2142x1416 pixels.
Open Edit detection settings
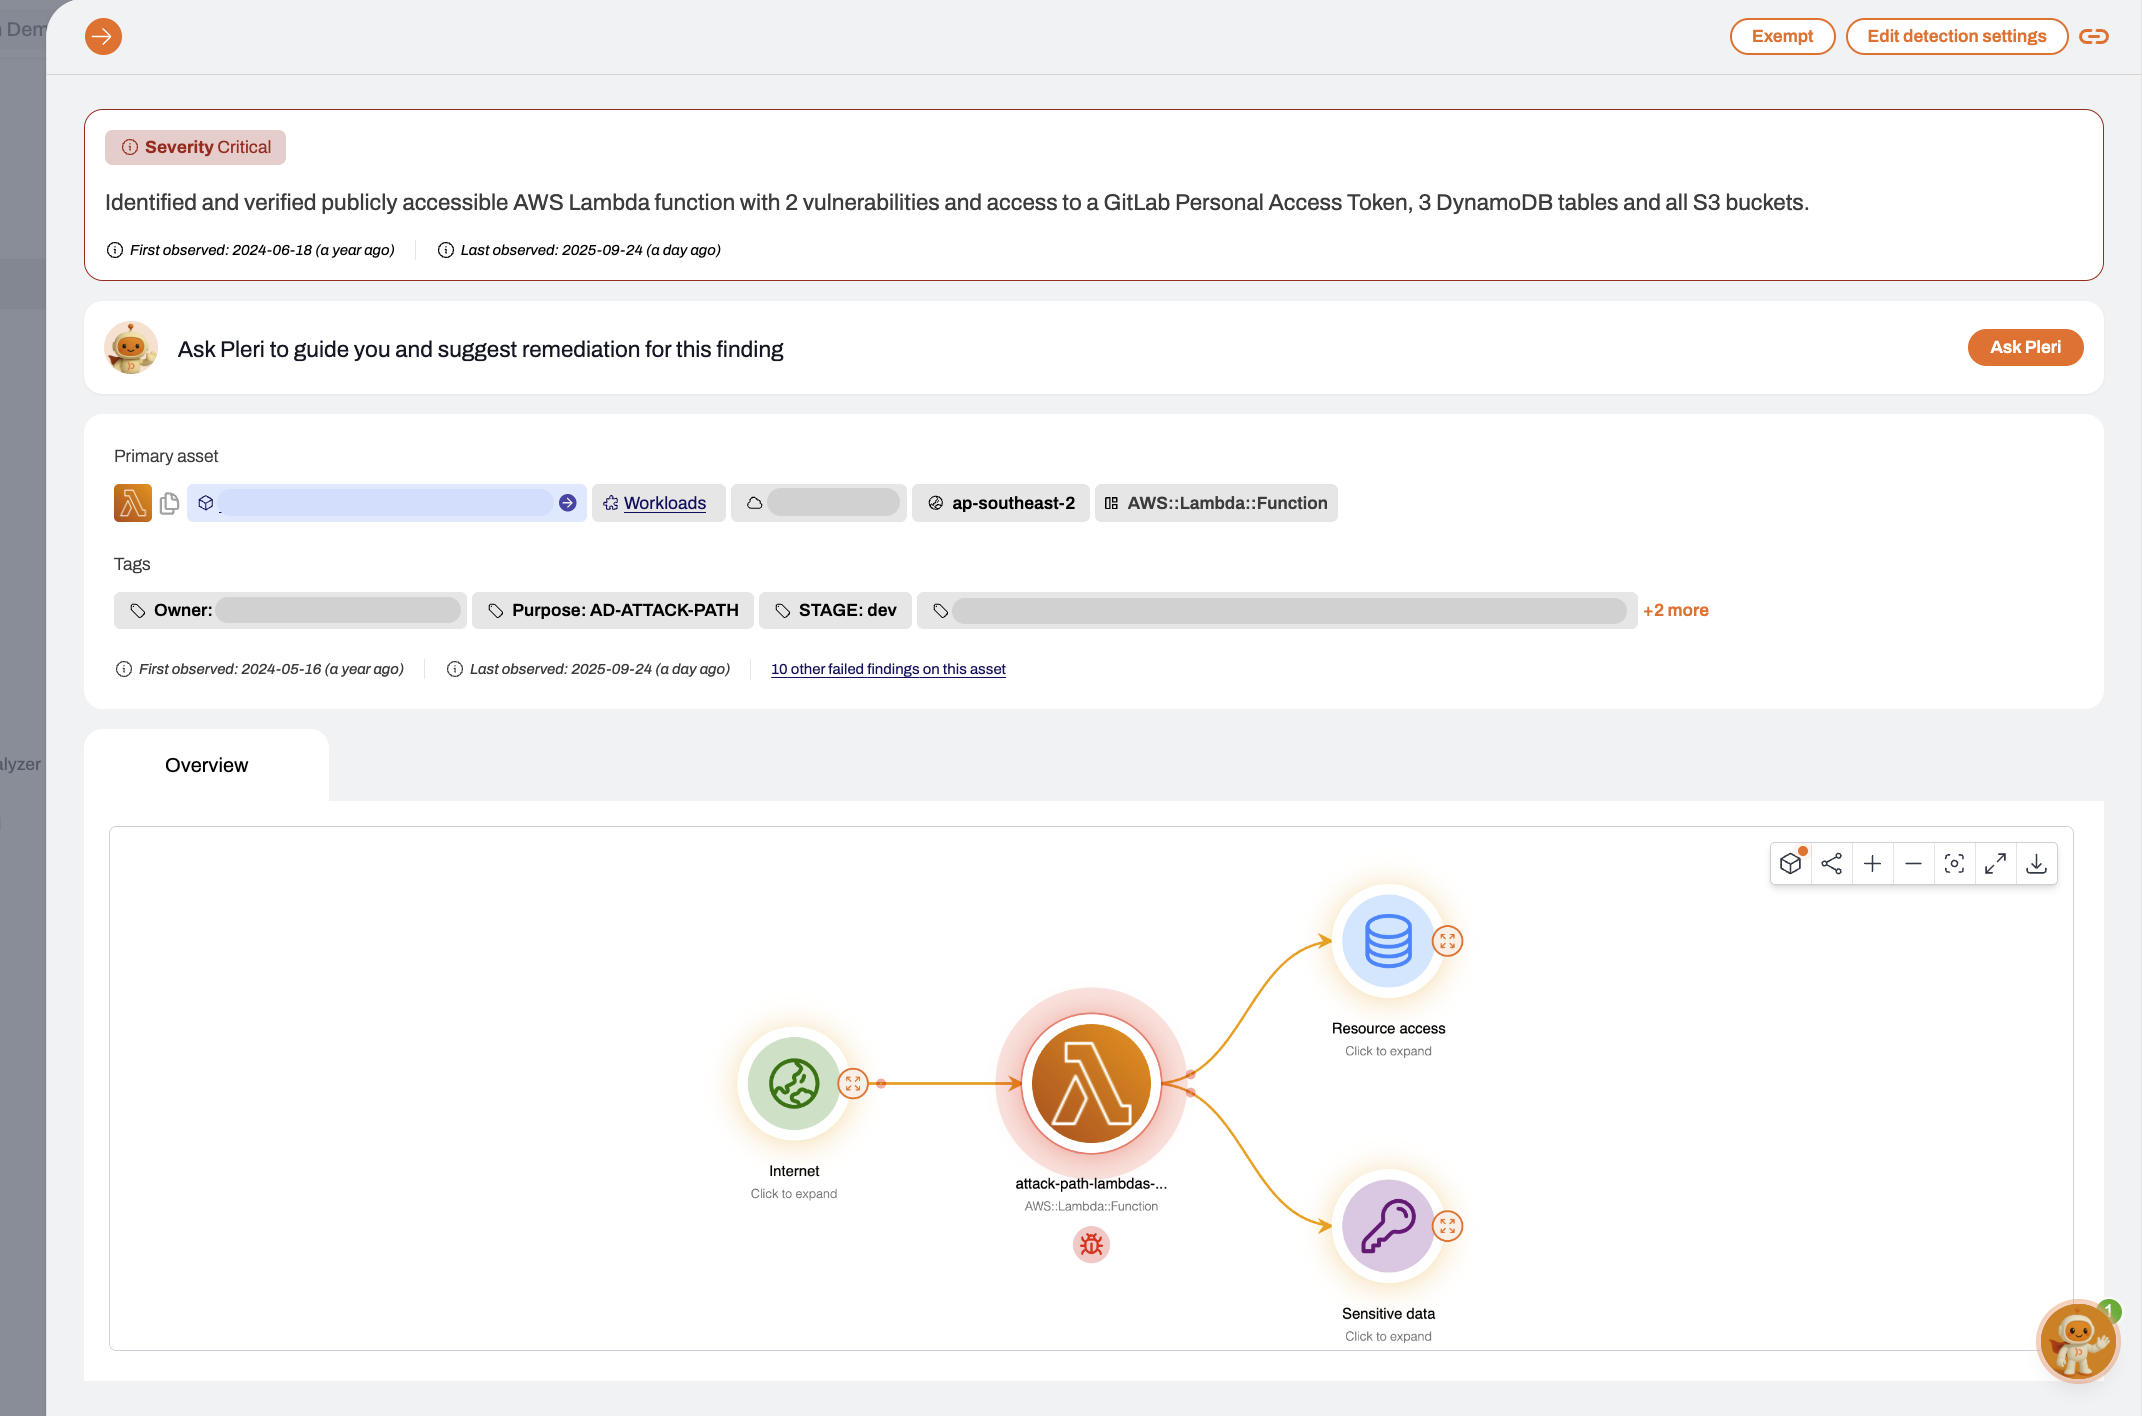tap(1956, 37)
